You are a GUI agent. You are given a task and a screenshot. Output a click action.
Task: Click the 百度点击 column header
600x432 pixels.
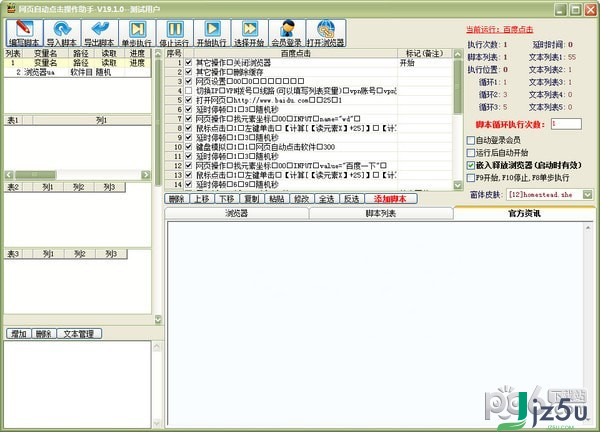[295, 53]
